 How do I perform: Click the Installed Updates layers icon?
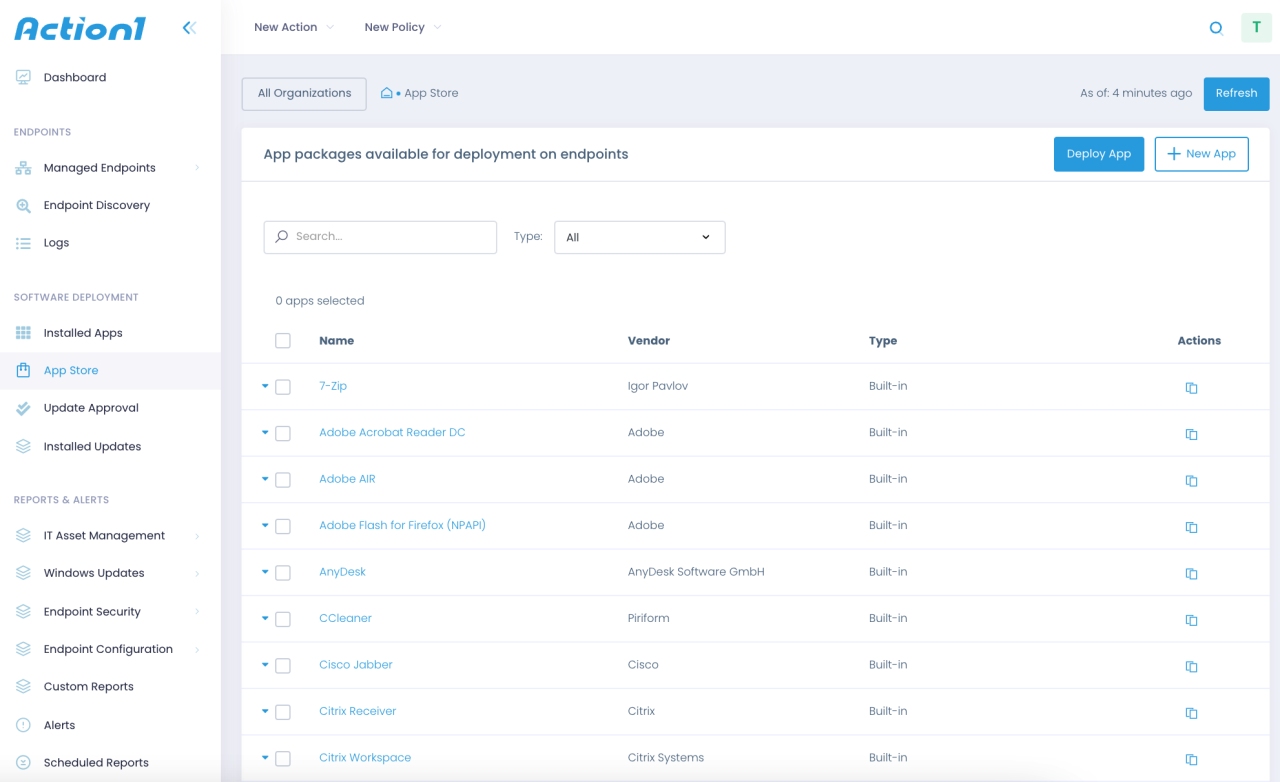coord(23,446)
